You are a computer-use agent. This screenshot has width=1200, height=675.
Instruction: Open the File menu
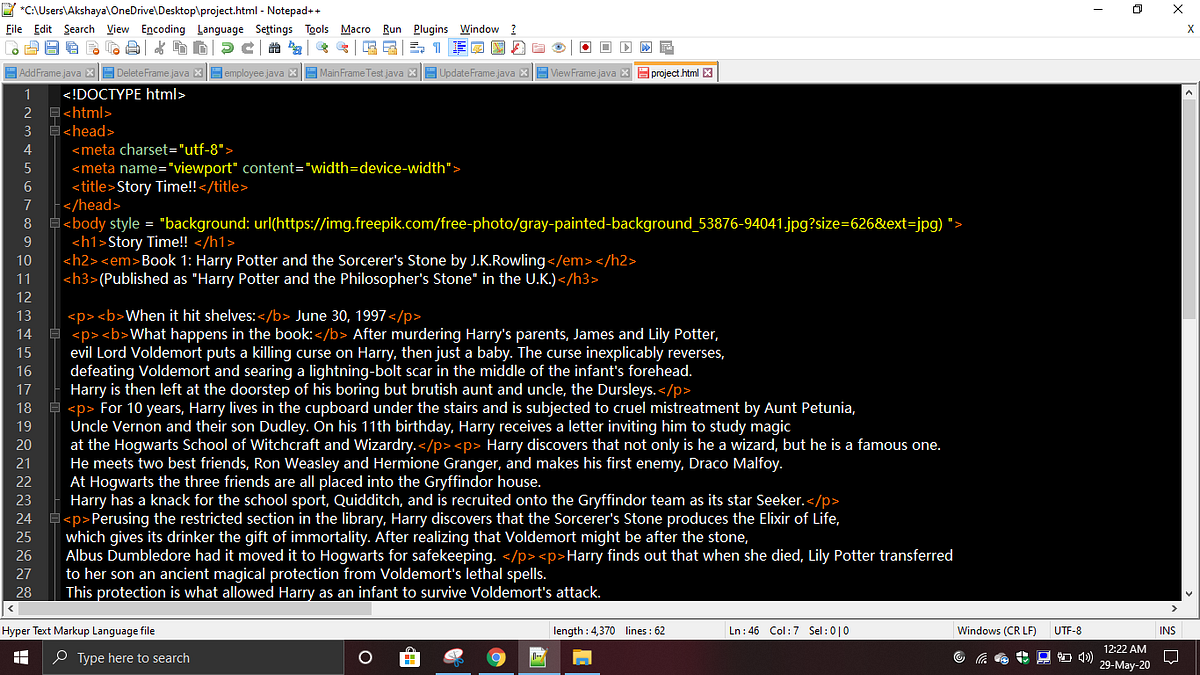click(14, 29)
